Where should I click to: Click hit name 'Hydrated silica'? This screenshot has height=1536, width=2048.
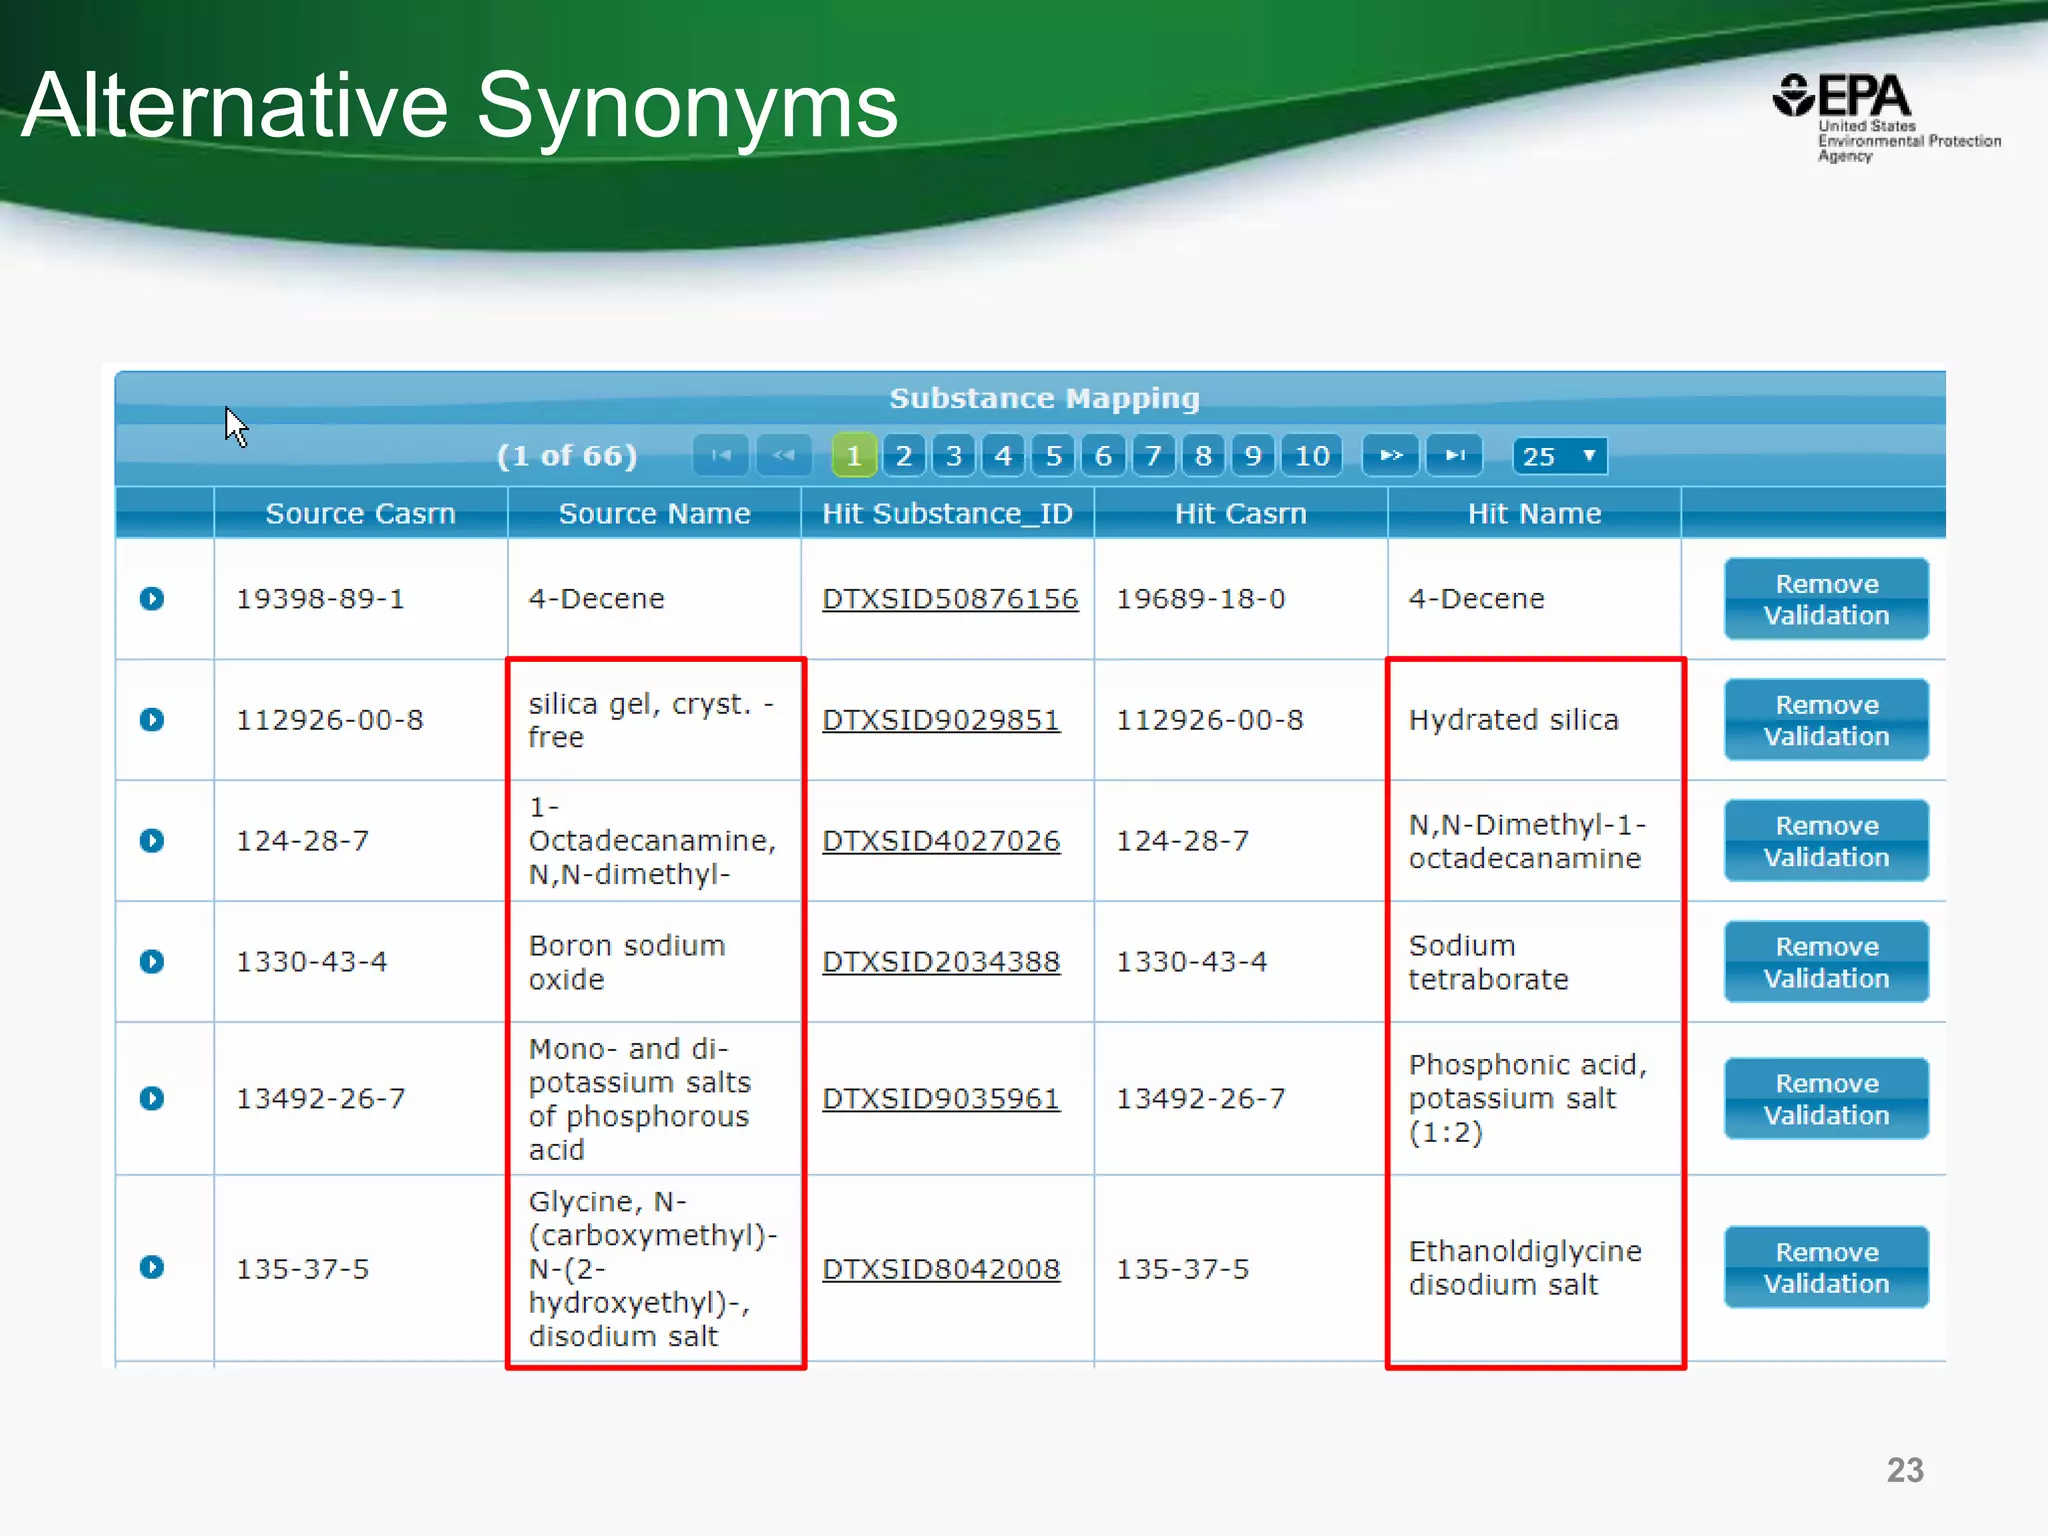(1513, 720)
